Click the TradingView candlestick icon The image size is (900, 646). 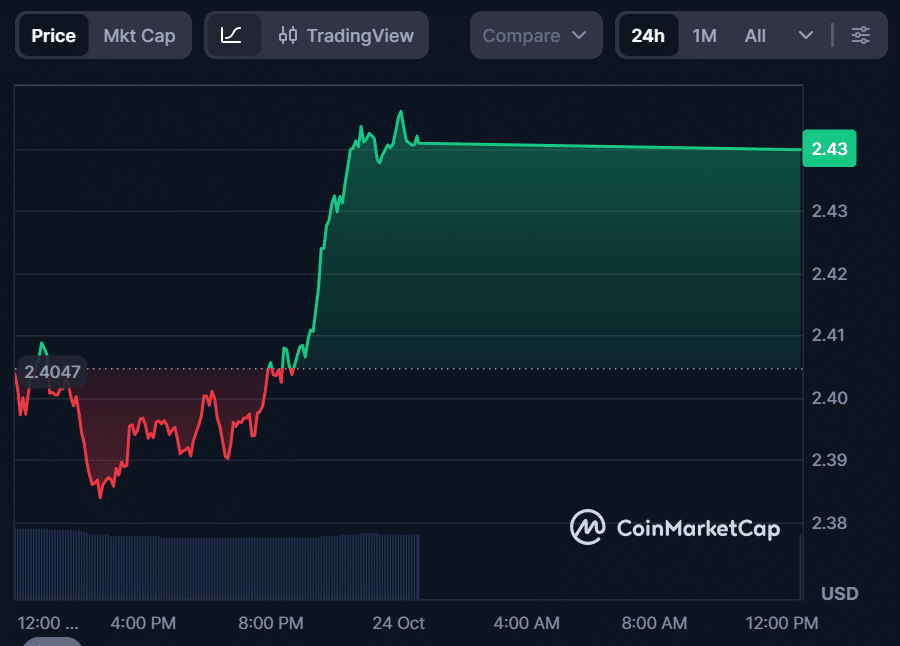tap(288, 36)
